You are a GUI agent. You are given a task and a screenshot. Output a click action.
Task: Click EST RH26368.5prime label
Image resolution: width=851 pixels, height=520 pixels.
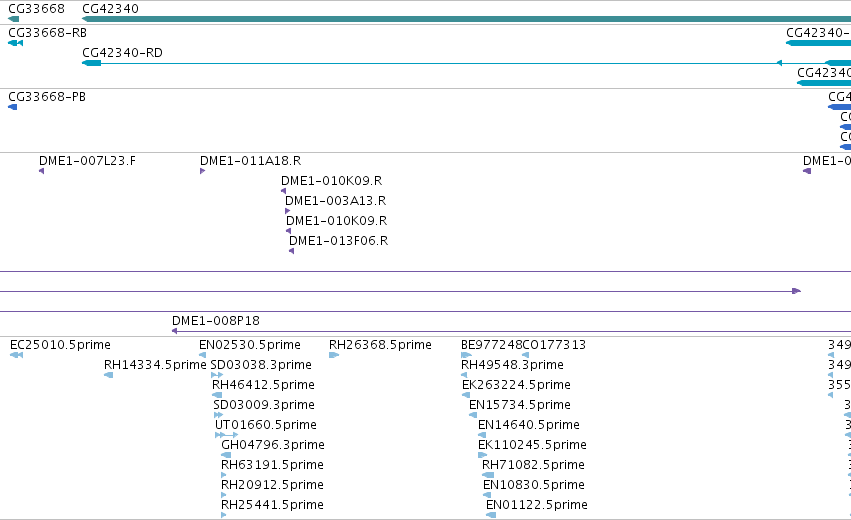point(380,345)
